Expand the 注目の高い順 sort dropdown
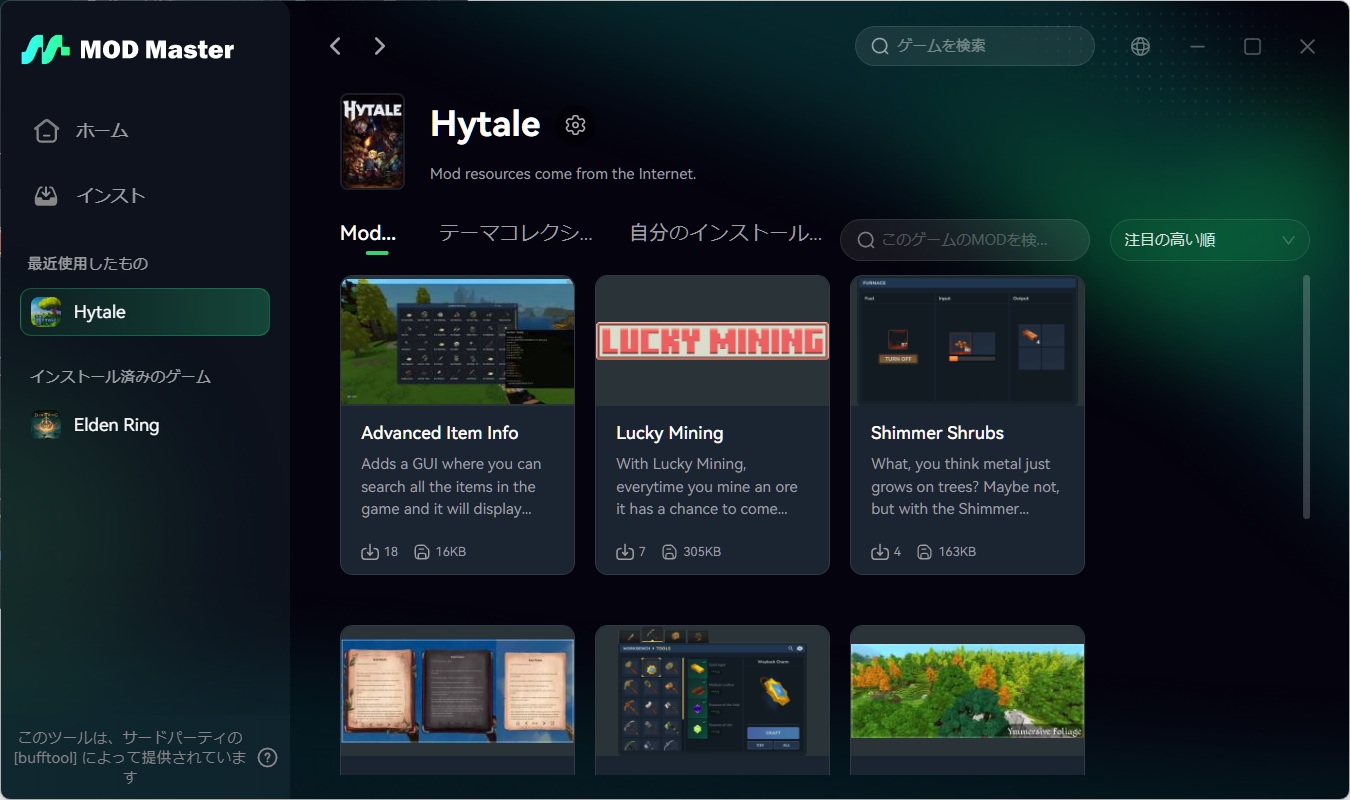1350x800 pixels. pyautogui.click(x=1209, y=240)
